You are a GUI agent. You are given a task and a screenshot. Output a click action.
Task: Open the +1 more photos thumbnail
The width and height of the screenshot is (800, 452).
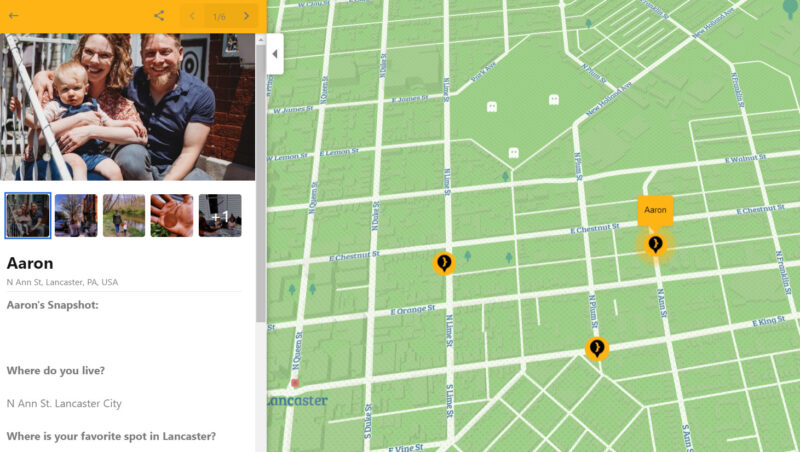220,215
